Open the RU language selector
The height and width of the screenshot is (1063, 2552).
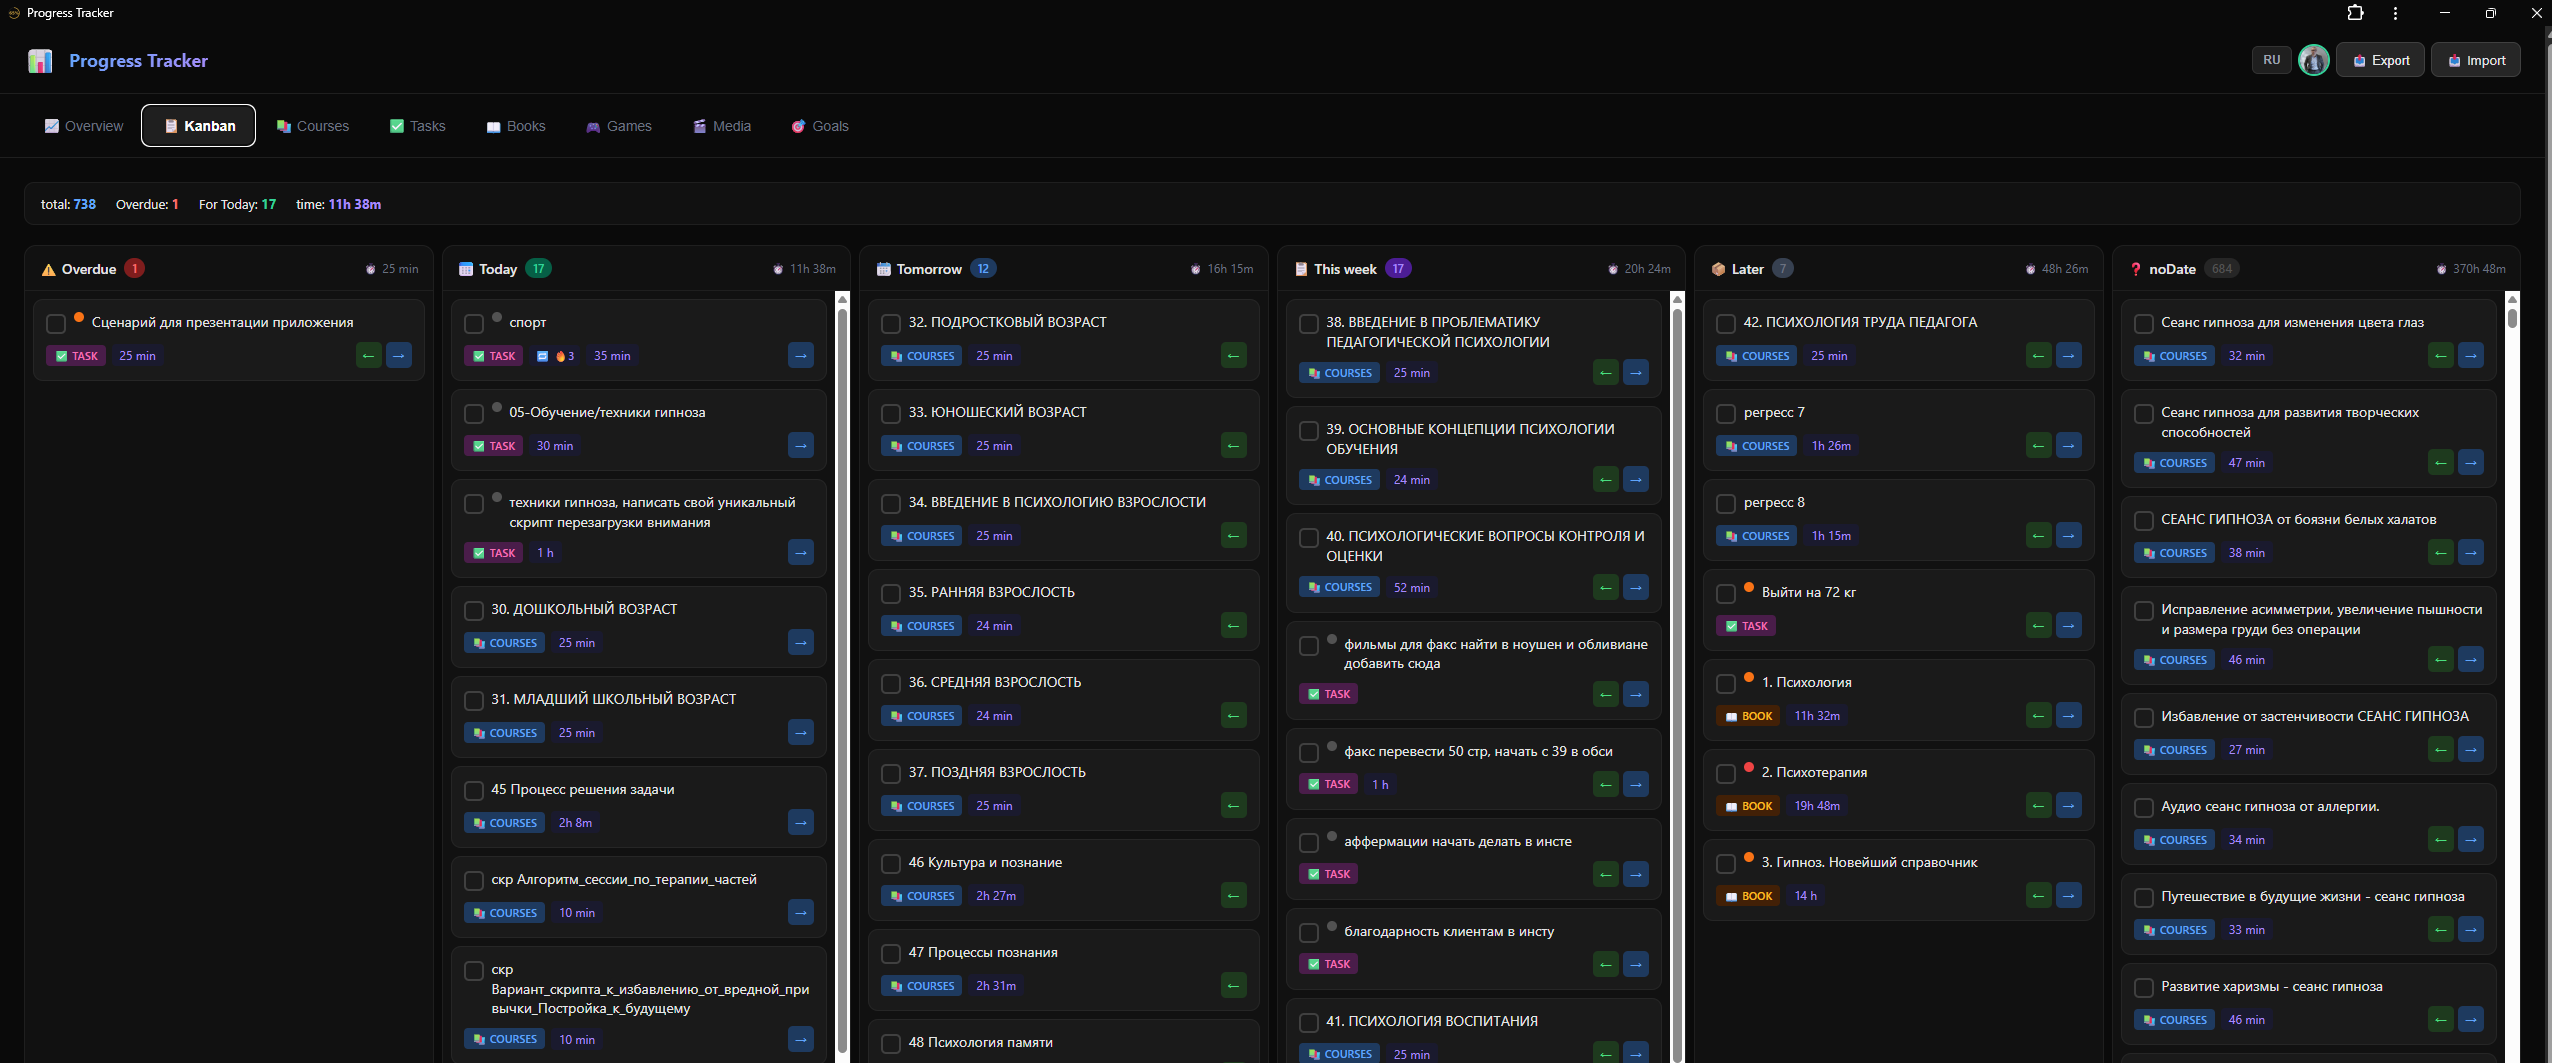tap(2271, 60)
